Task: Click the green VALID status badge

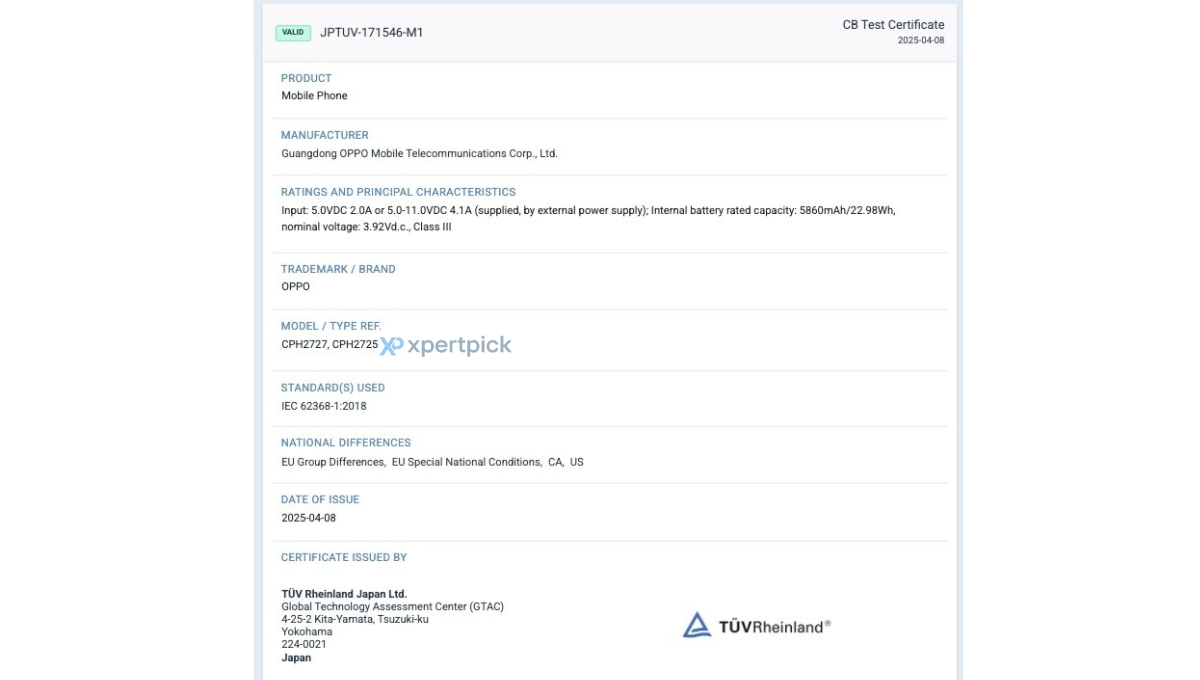Action: (x=293, y=32)
